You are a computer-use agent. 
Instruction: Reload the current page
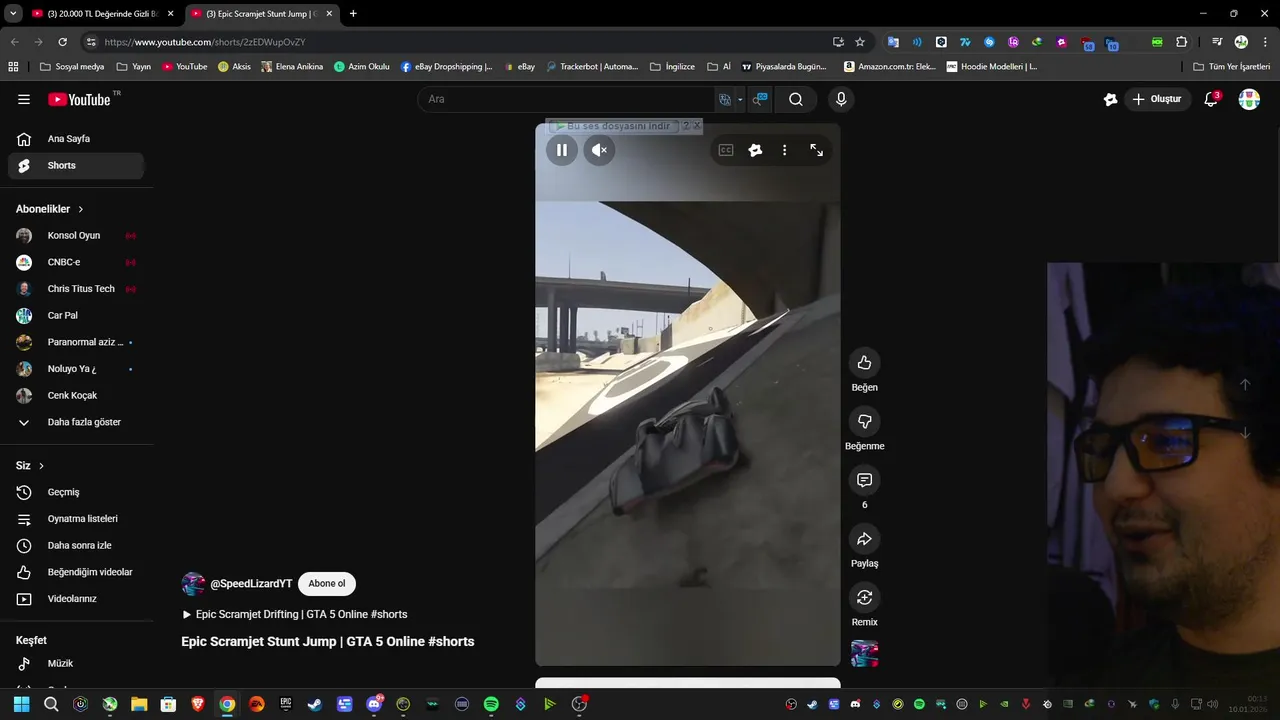[62, 42]
